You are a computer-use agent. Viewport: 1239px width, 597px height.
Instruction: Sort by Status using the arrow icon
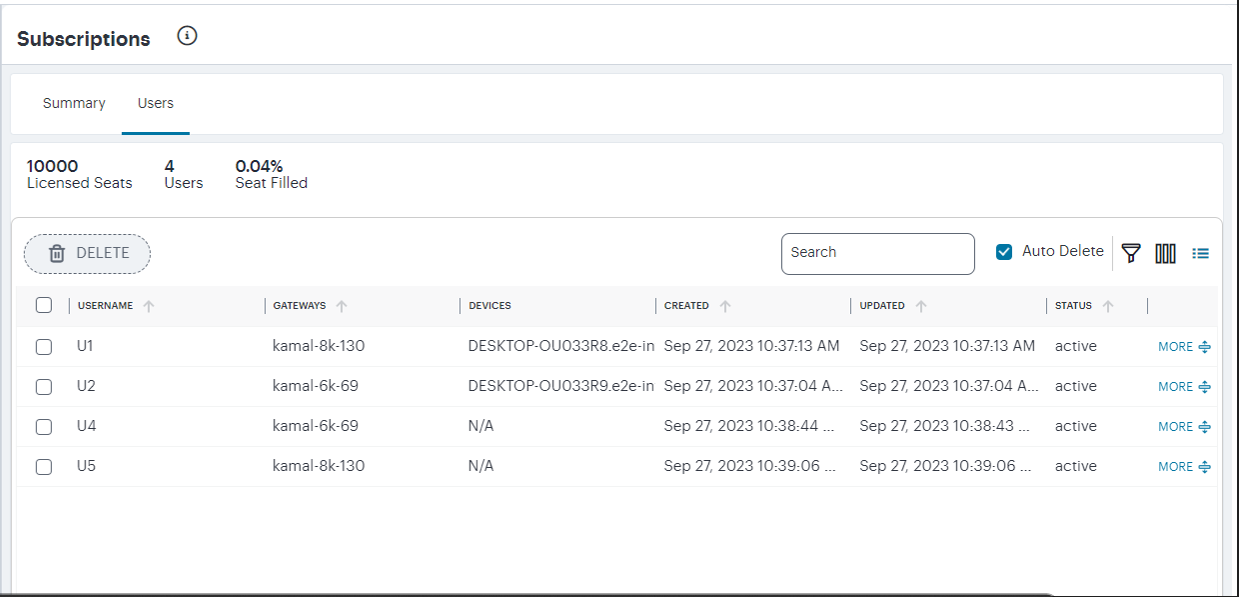[1108, 306]
